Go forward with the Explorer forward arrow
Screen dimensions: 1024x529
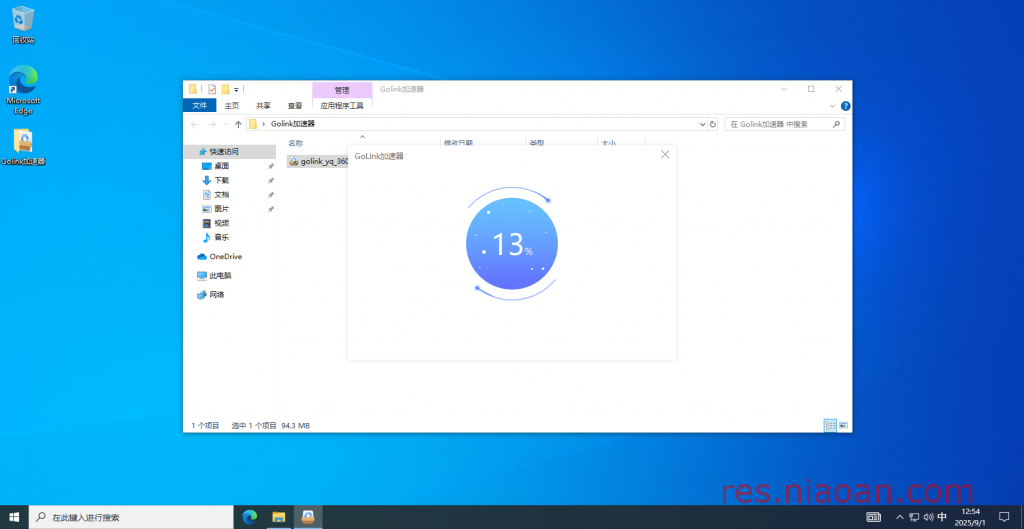click(212, 124)
